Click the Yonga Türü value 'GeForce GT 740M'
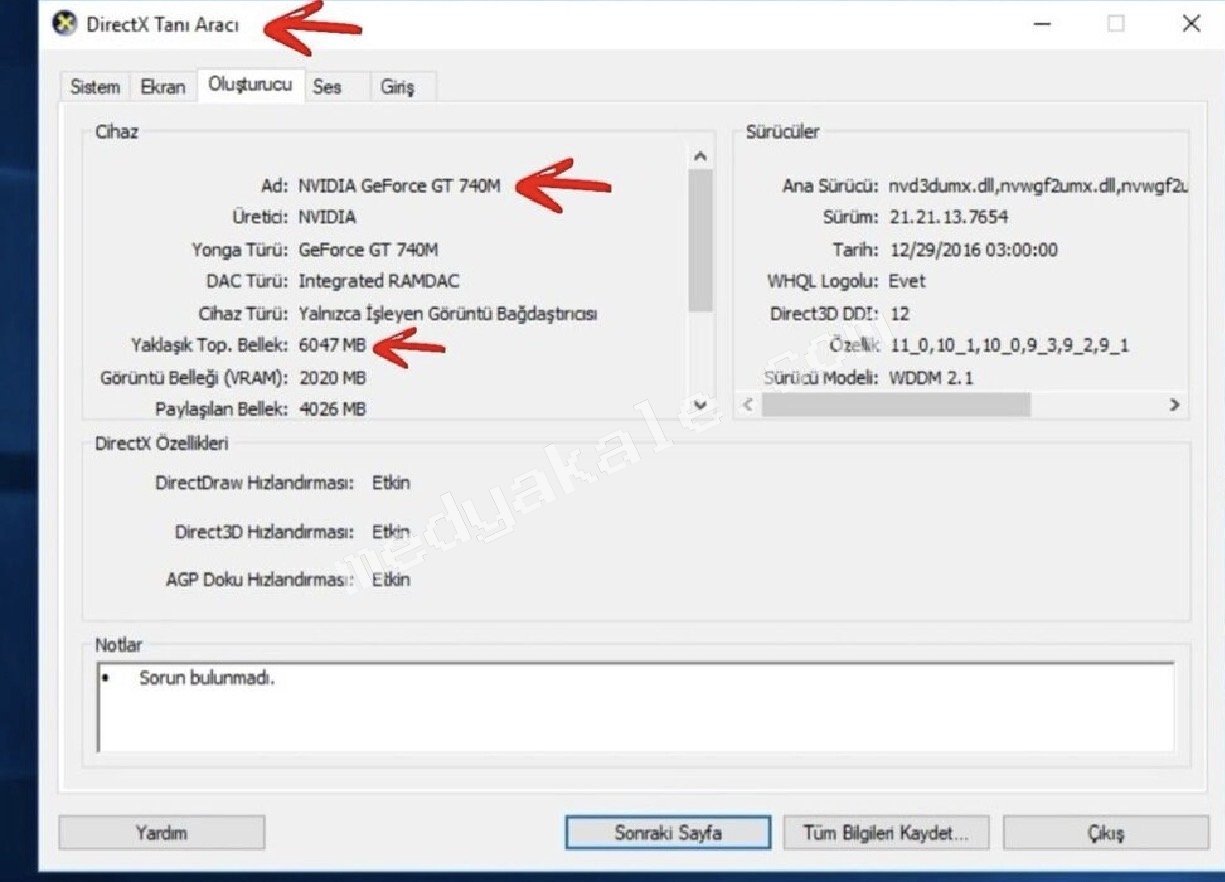This screenshot has height=882, width=1225. 368,249
